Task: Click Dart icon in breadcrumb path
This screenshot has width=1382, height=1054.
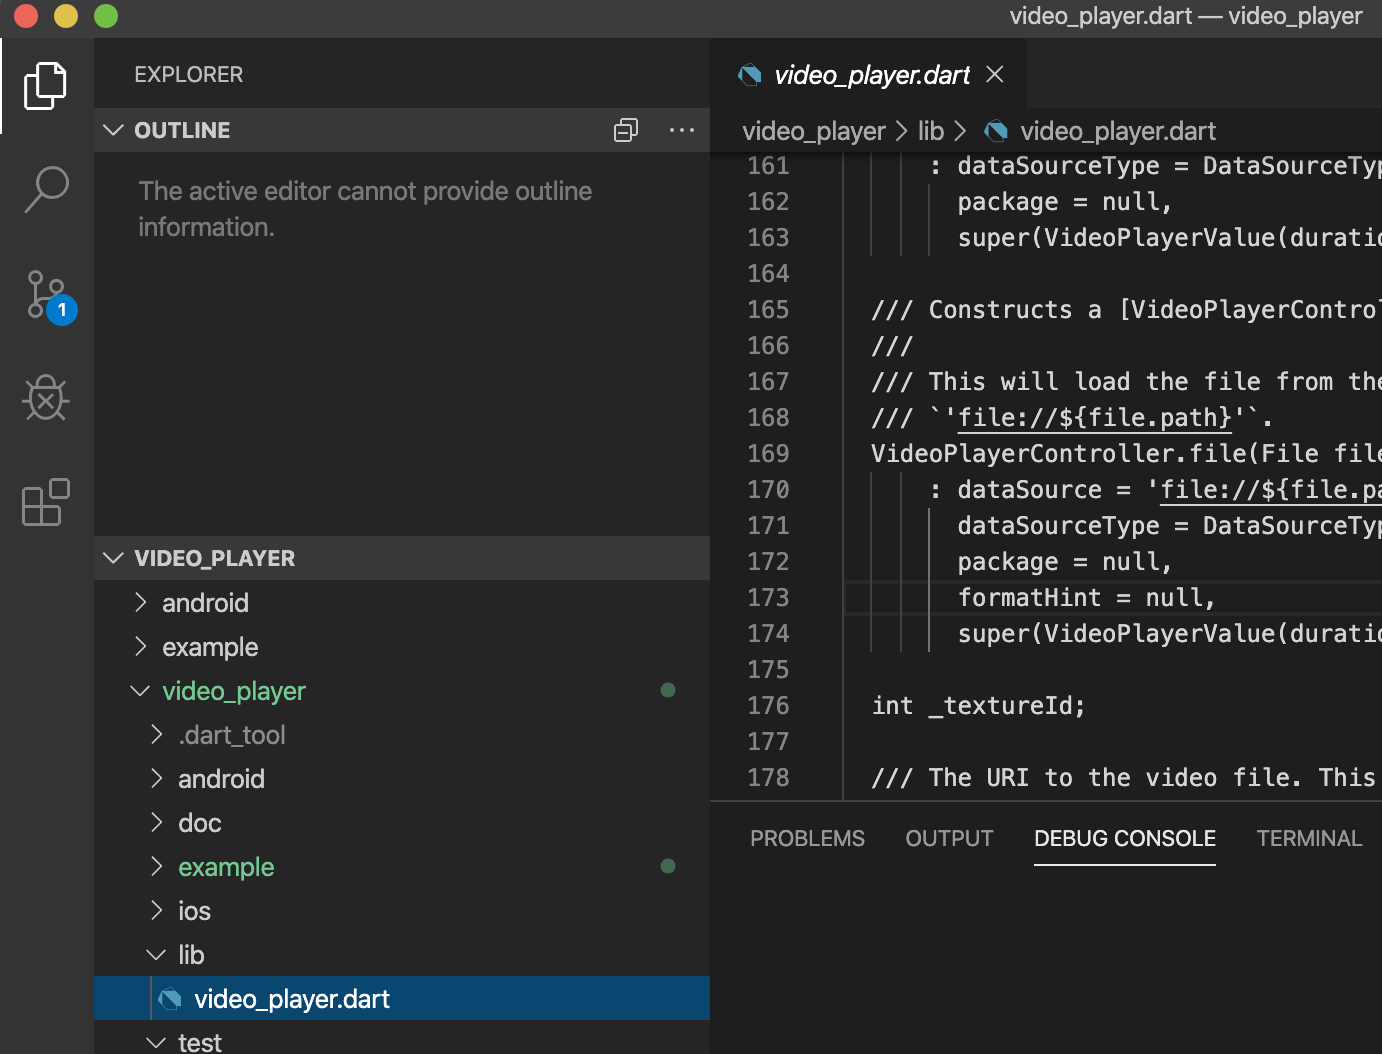Action: [x=996, y=131]
